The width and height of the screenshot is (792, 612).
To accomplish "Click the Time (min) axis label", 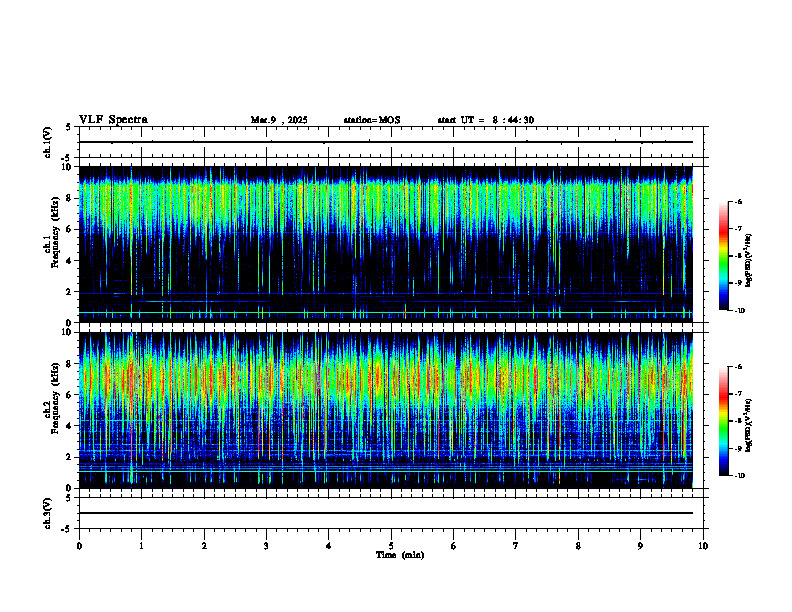I will 400,555.
